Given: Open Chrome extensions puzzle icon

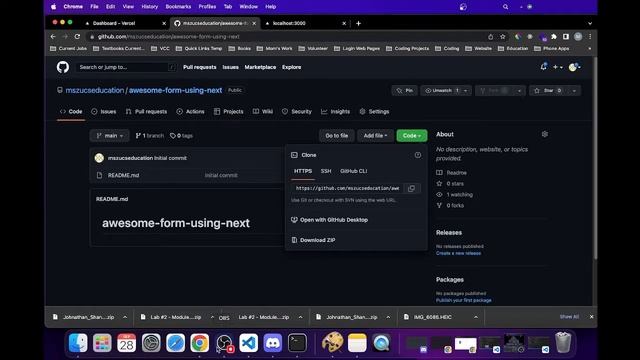Looking at the screenshot, I should [554, 37].
